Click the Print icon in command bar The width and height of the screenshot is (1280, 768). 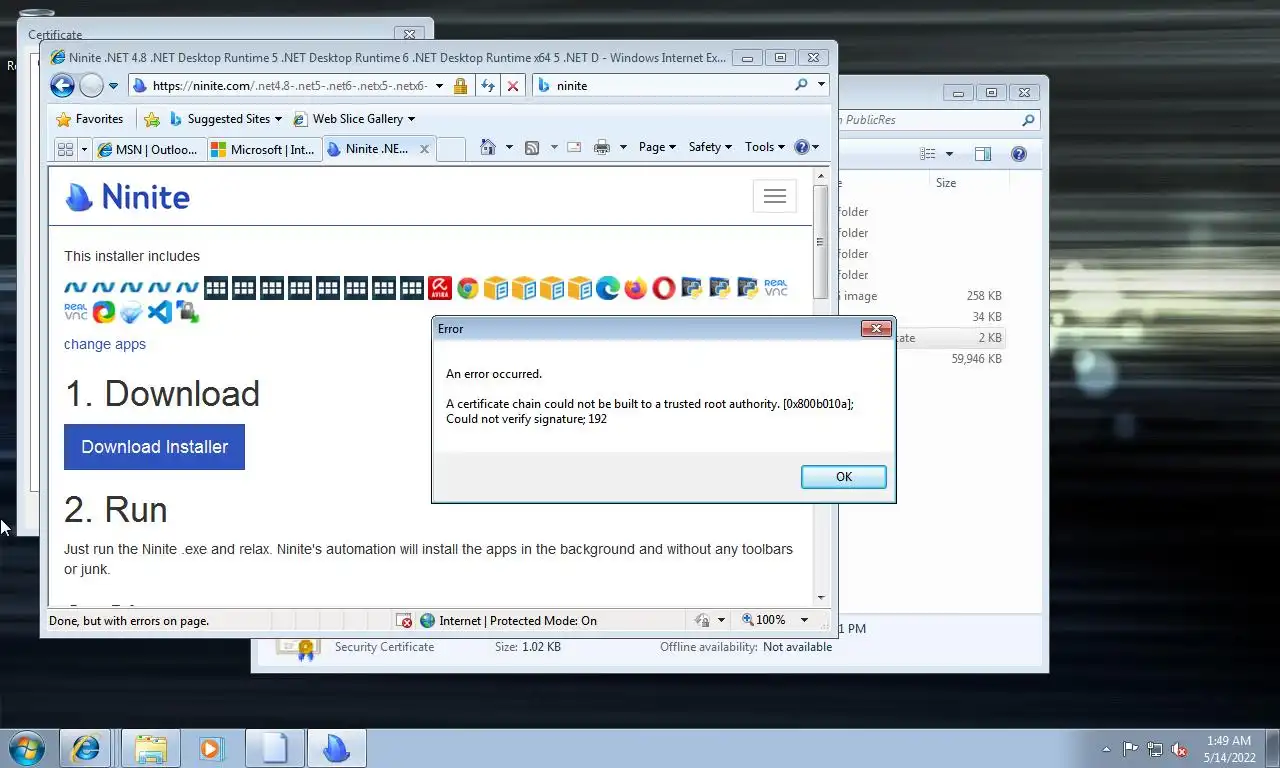pyautogui.click(x=601, y=147)
